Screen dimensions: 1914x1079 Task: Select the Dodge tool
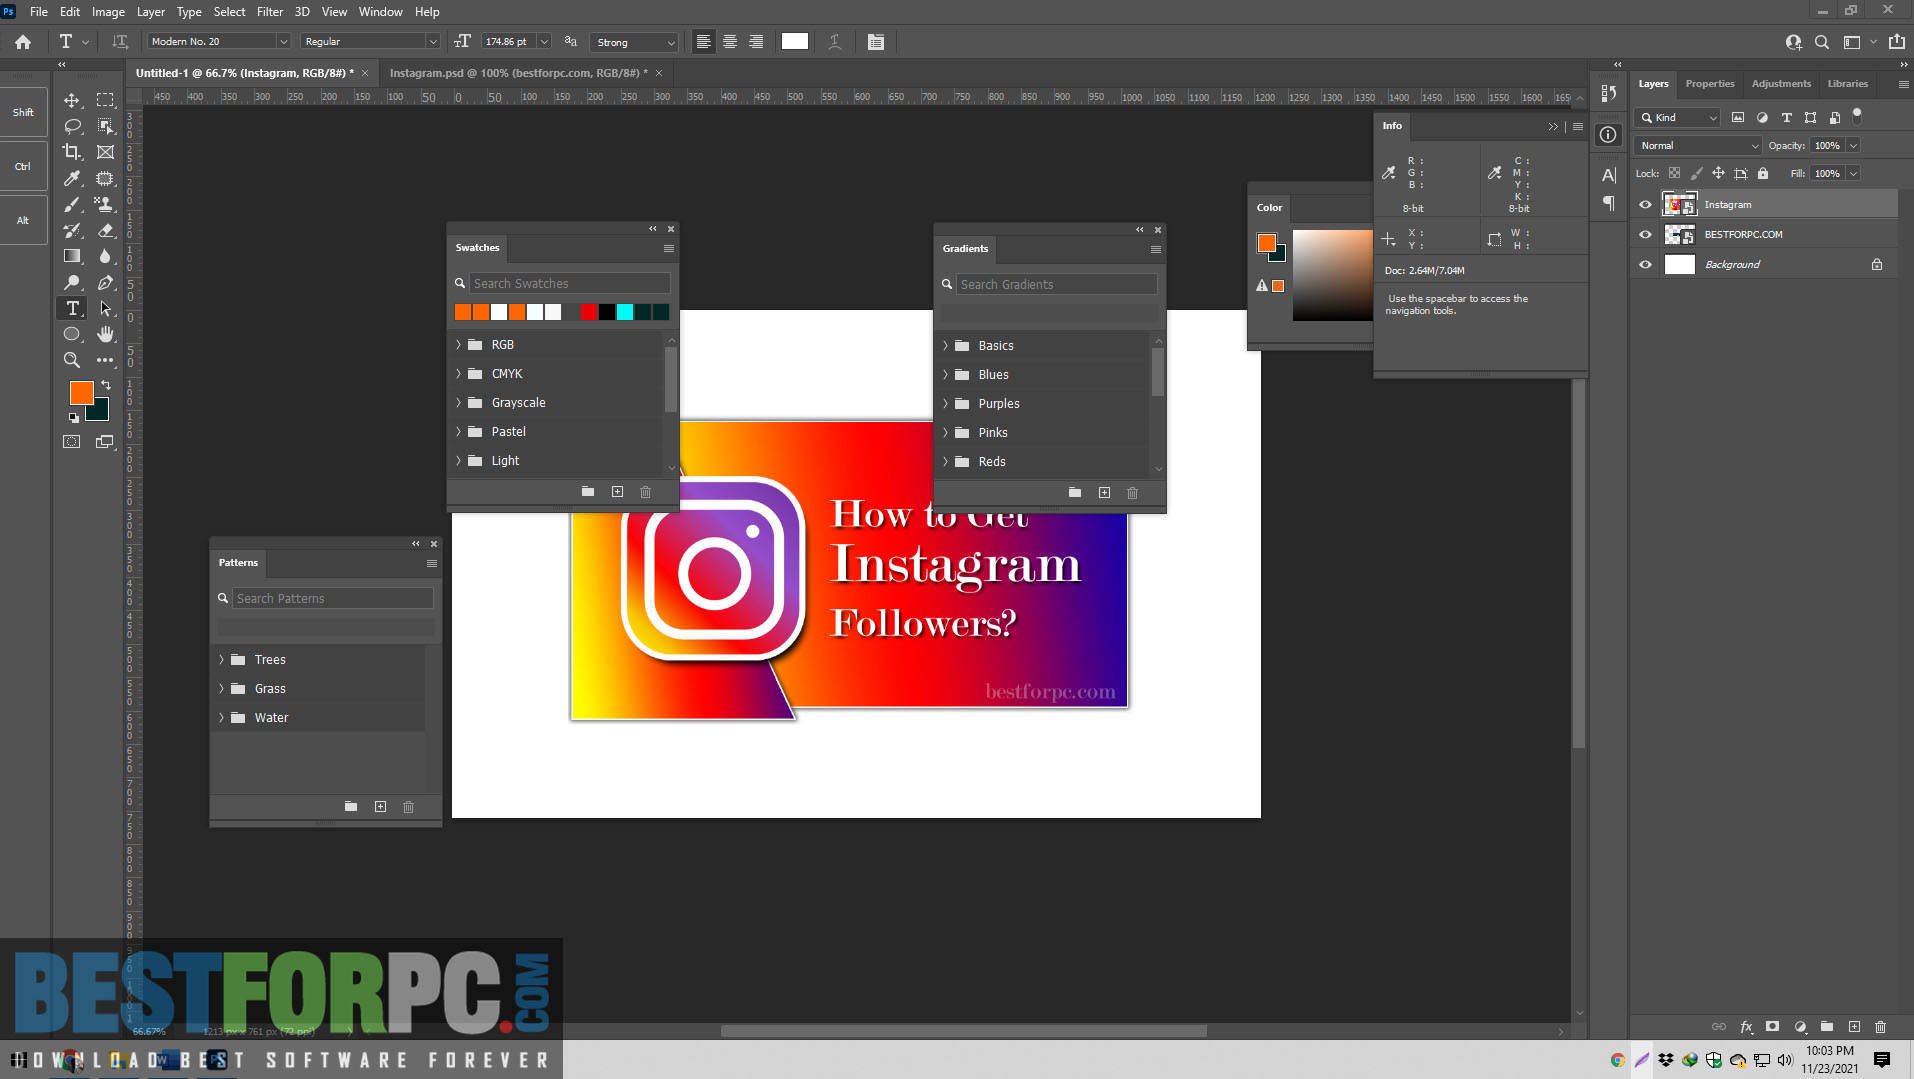point(72,282)
